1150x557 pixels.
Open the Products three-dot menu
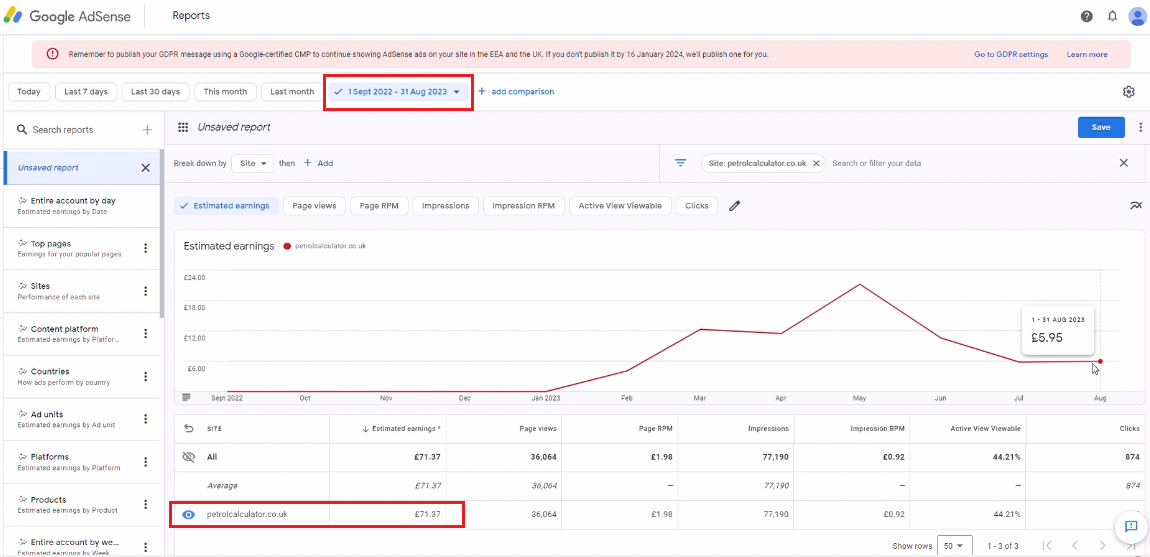click(145, 504)
